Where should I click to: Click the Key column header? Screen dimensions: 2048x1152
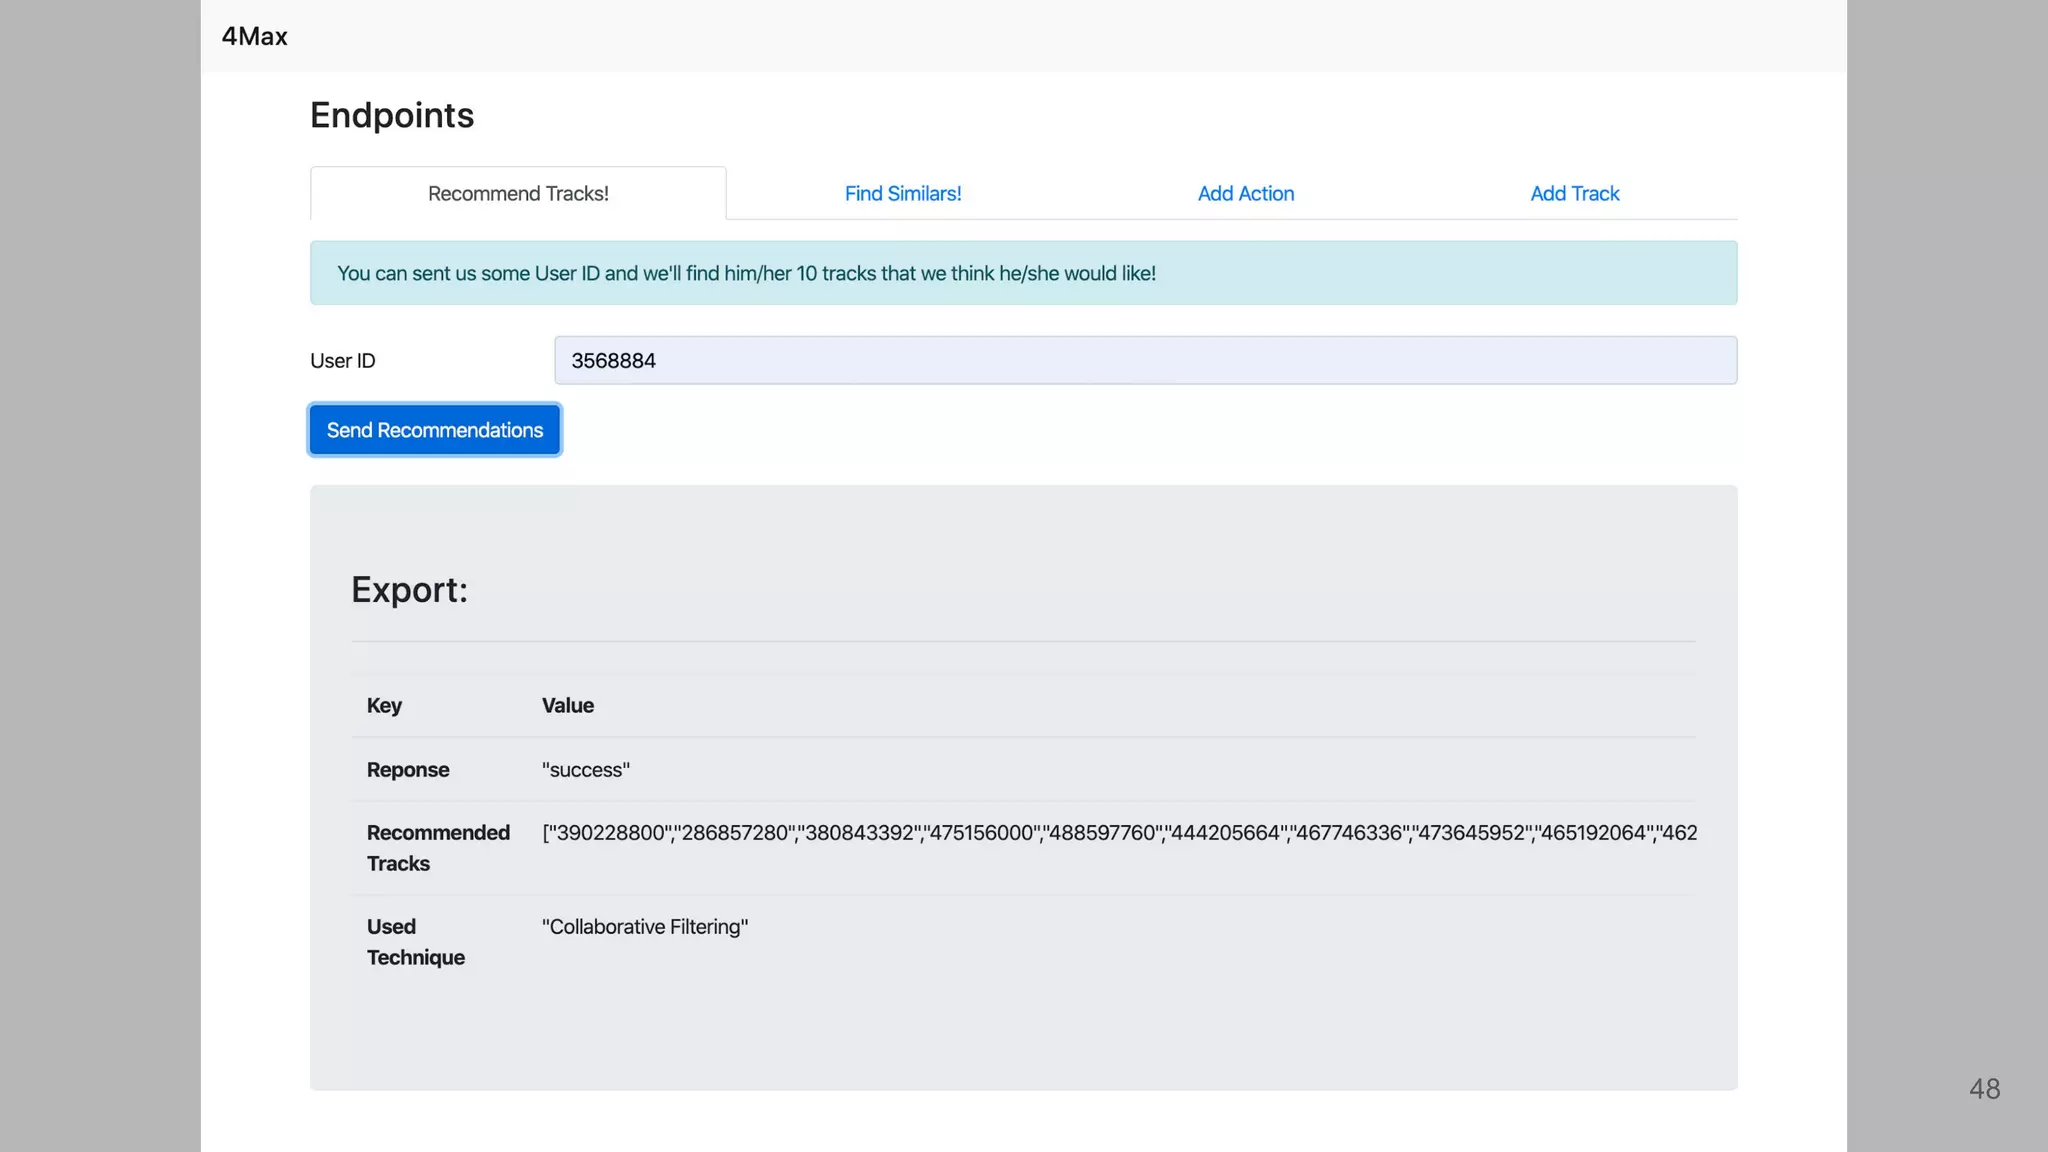384,705
